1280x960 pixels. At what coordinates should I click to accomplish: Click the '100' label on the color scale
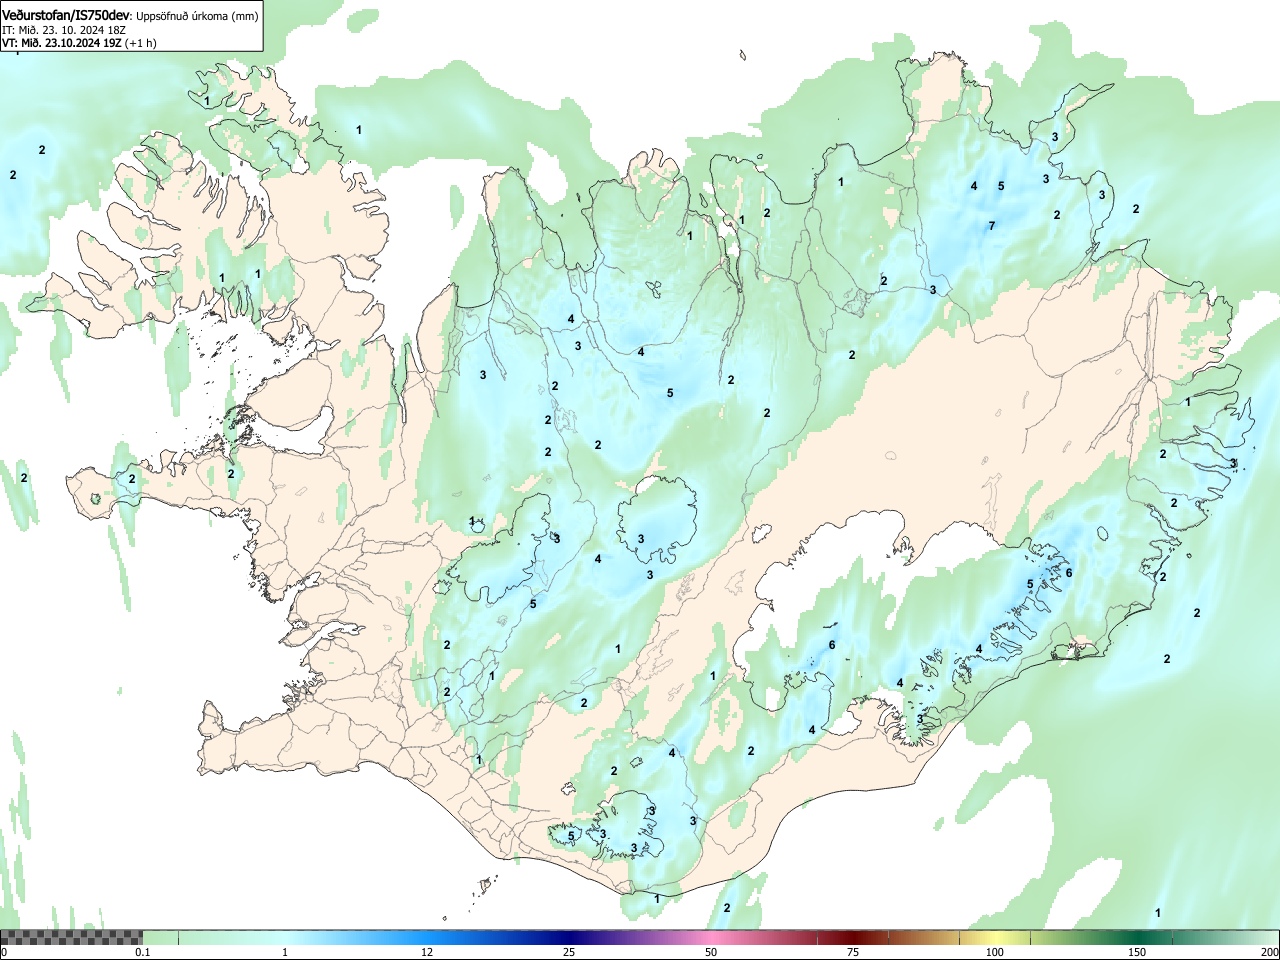point(995,952)
